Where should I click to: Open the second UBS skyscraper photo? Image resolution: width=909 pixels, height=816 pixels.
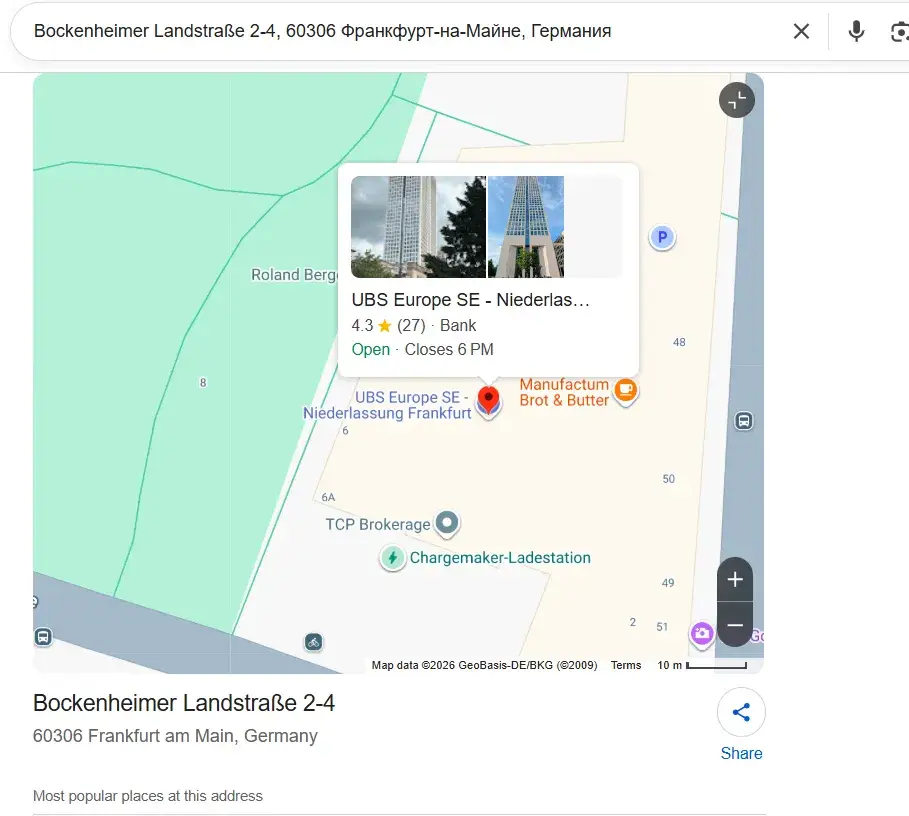526,227
